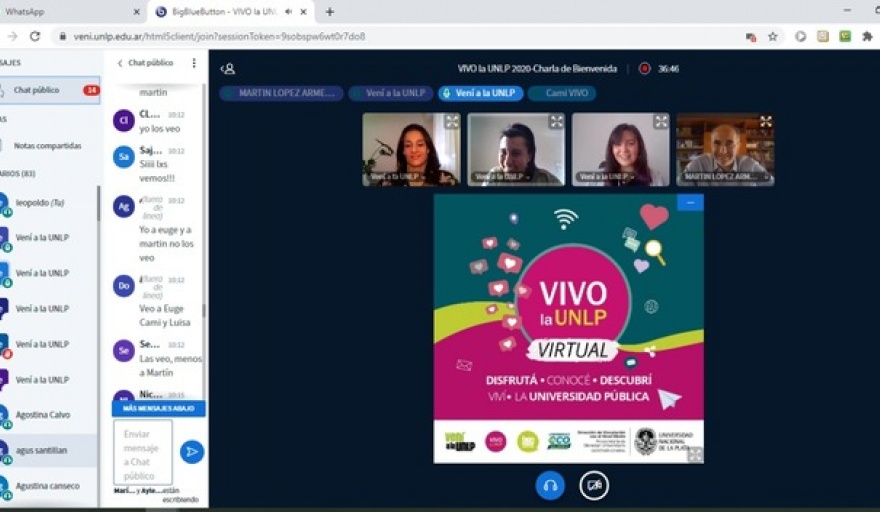The image size is (880, 512).
Task: Mute the BigBlueButton tab audio icon
Action: [288, 12]
